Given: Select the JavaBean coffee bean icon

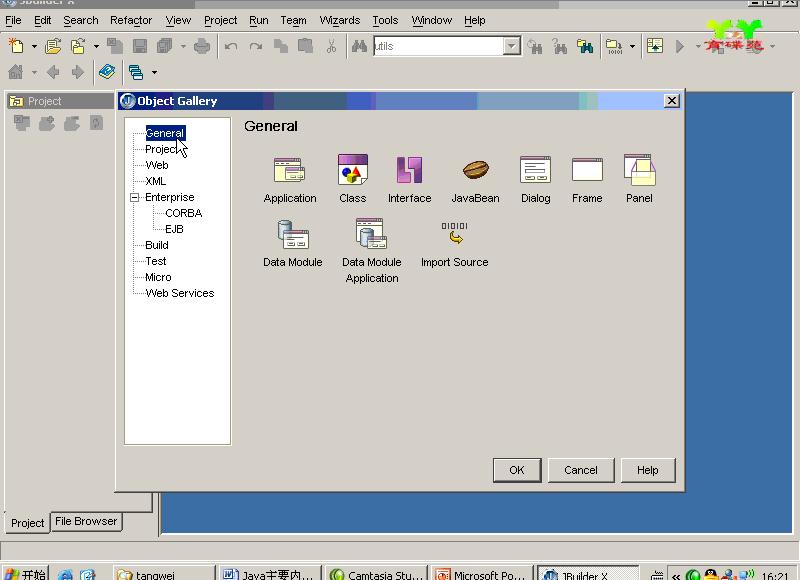Looking at the screenshot, I should point(476,170).
